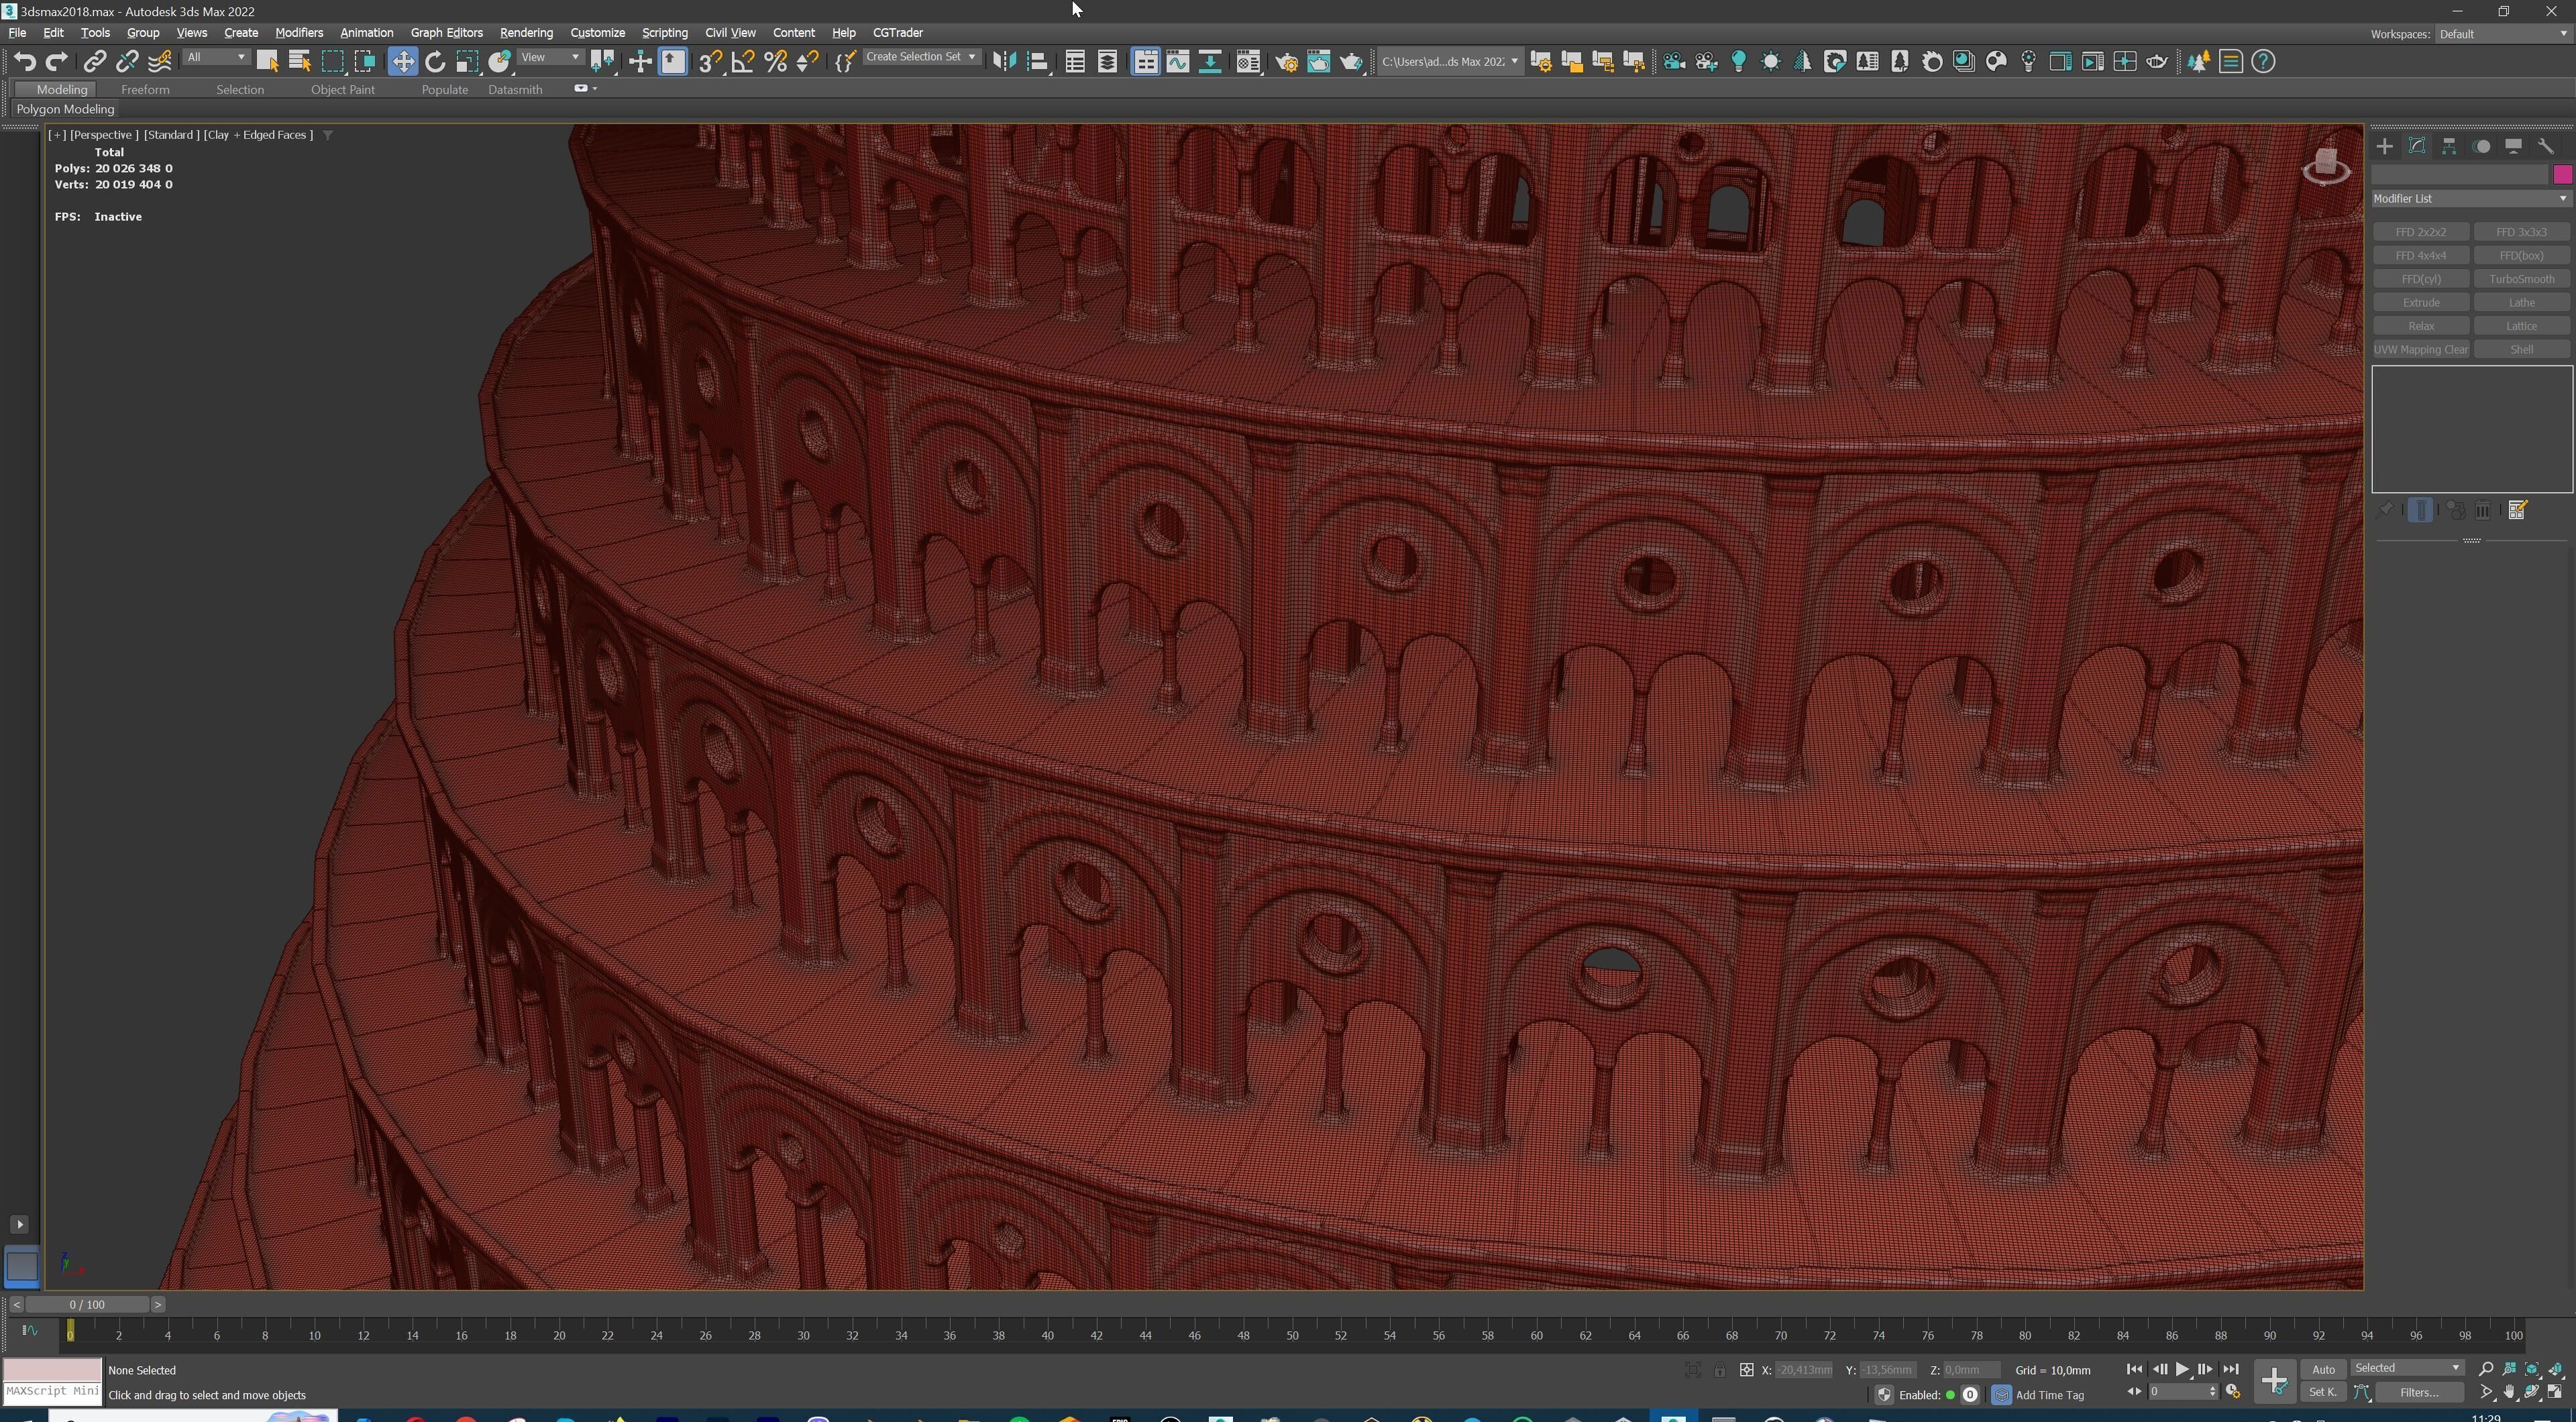2576x1422 pixels.
Task: Open the Material Editor
Action: coord(1248,62)
